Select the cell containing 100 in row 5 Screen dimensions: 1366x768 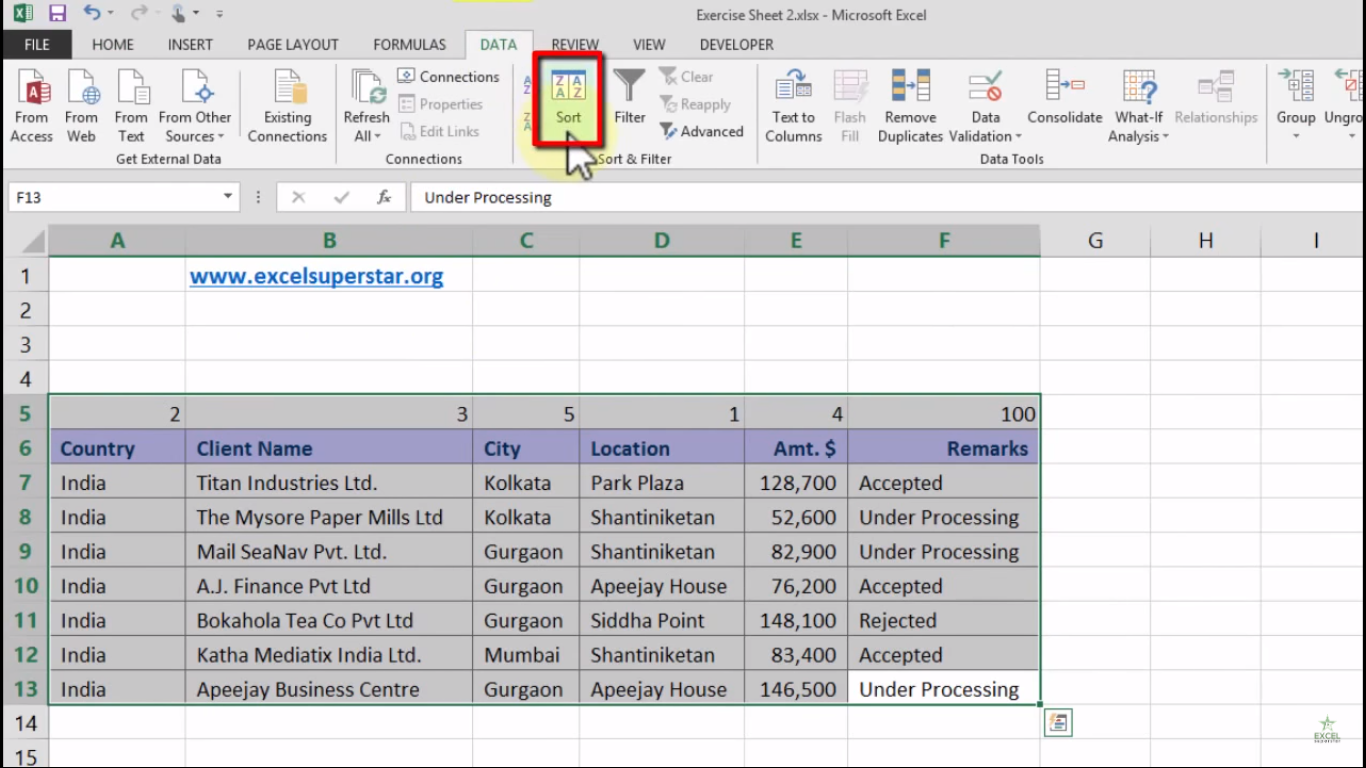click(944, 414)
